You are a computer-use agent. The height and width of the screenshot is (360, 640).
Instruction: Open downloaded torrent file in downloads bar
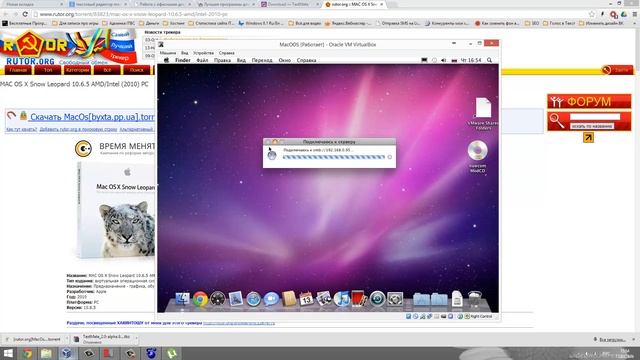pyautogui.click(x=36, y=339)
